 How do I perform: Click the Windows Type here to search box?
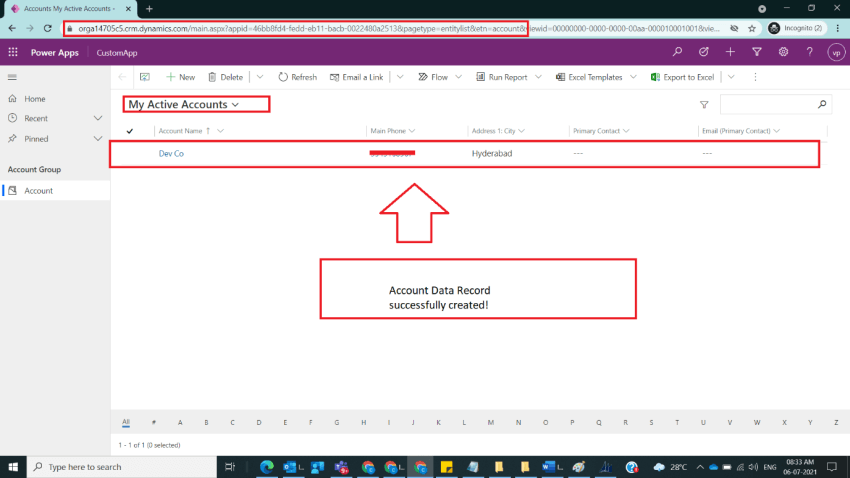tap(121, 467)
